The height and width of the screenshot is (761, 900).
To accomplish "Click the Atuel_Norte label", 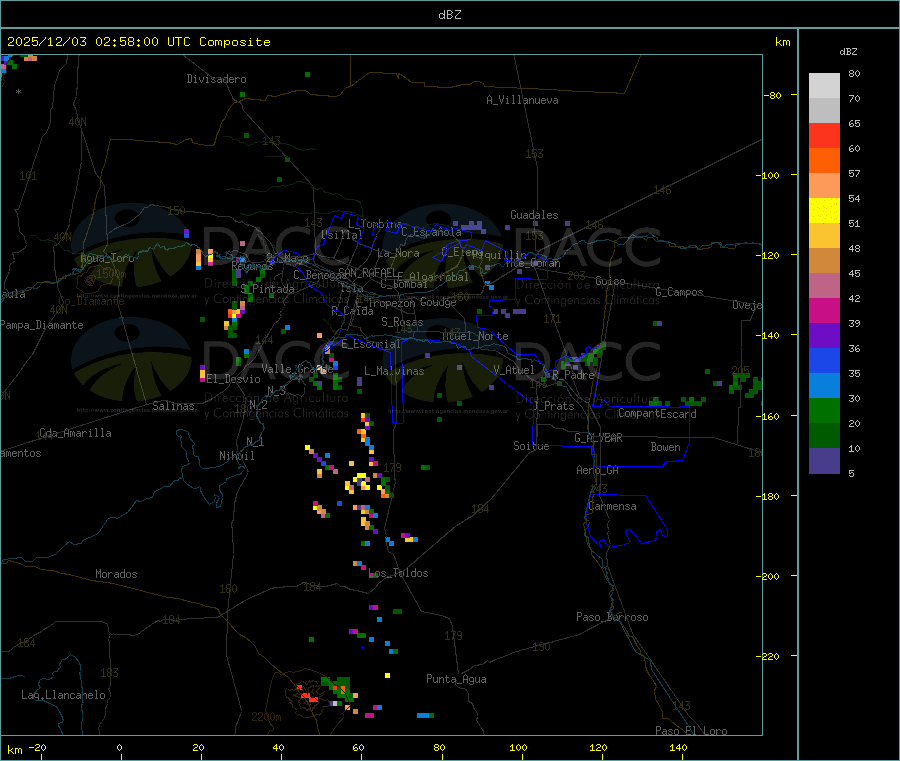I will [x=475, y=336].
